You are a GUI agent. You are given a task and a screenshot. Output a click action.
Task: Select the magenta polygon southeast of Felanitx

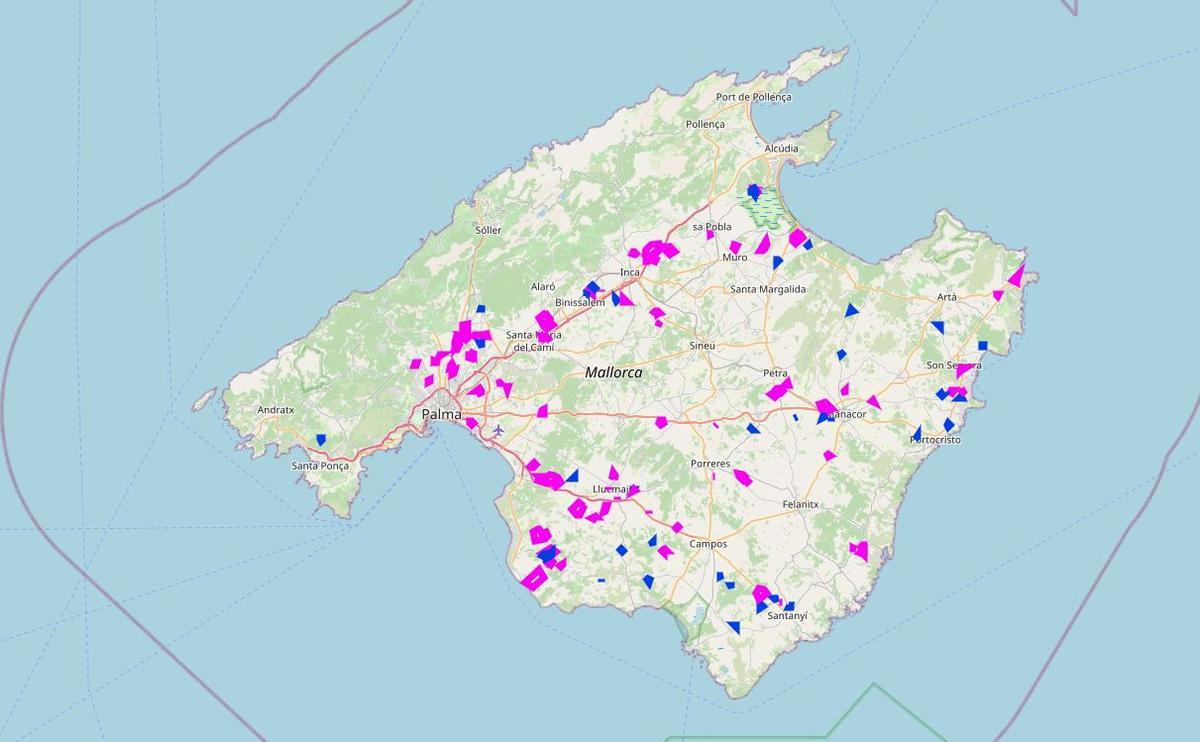click(859, 549)
